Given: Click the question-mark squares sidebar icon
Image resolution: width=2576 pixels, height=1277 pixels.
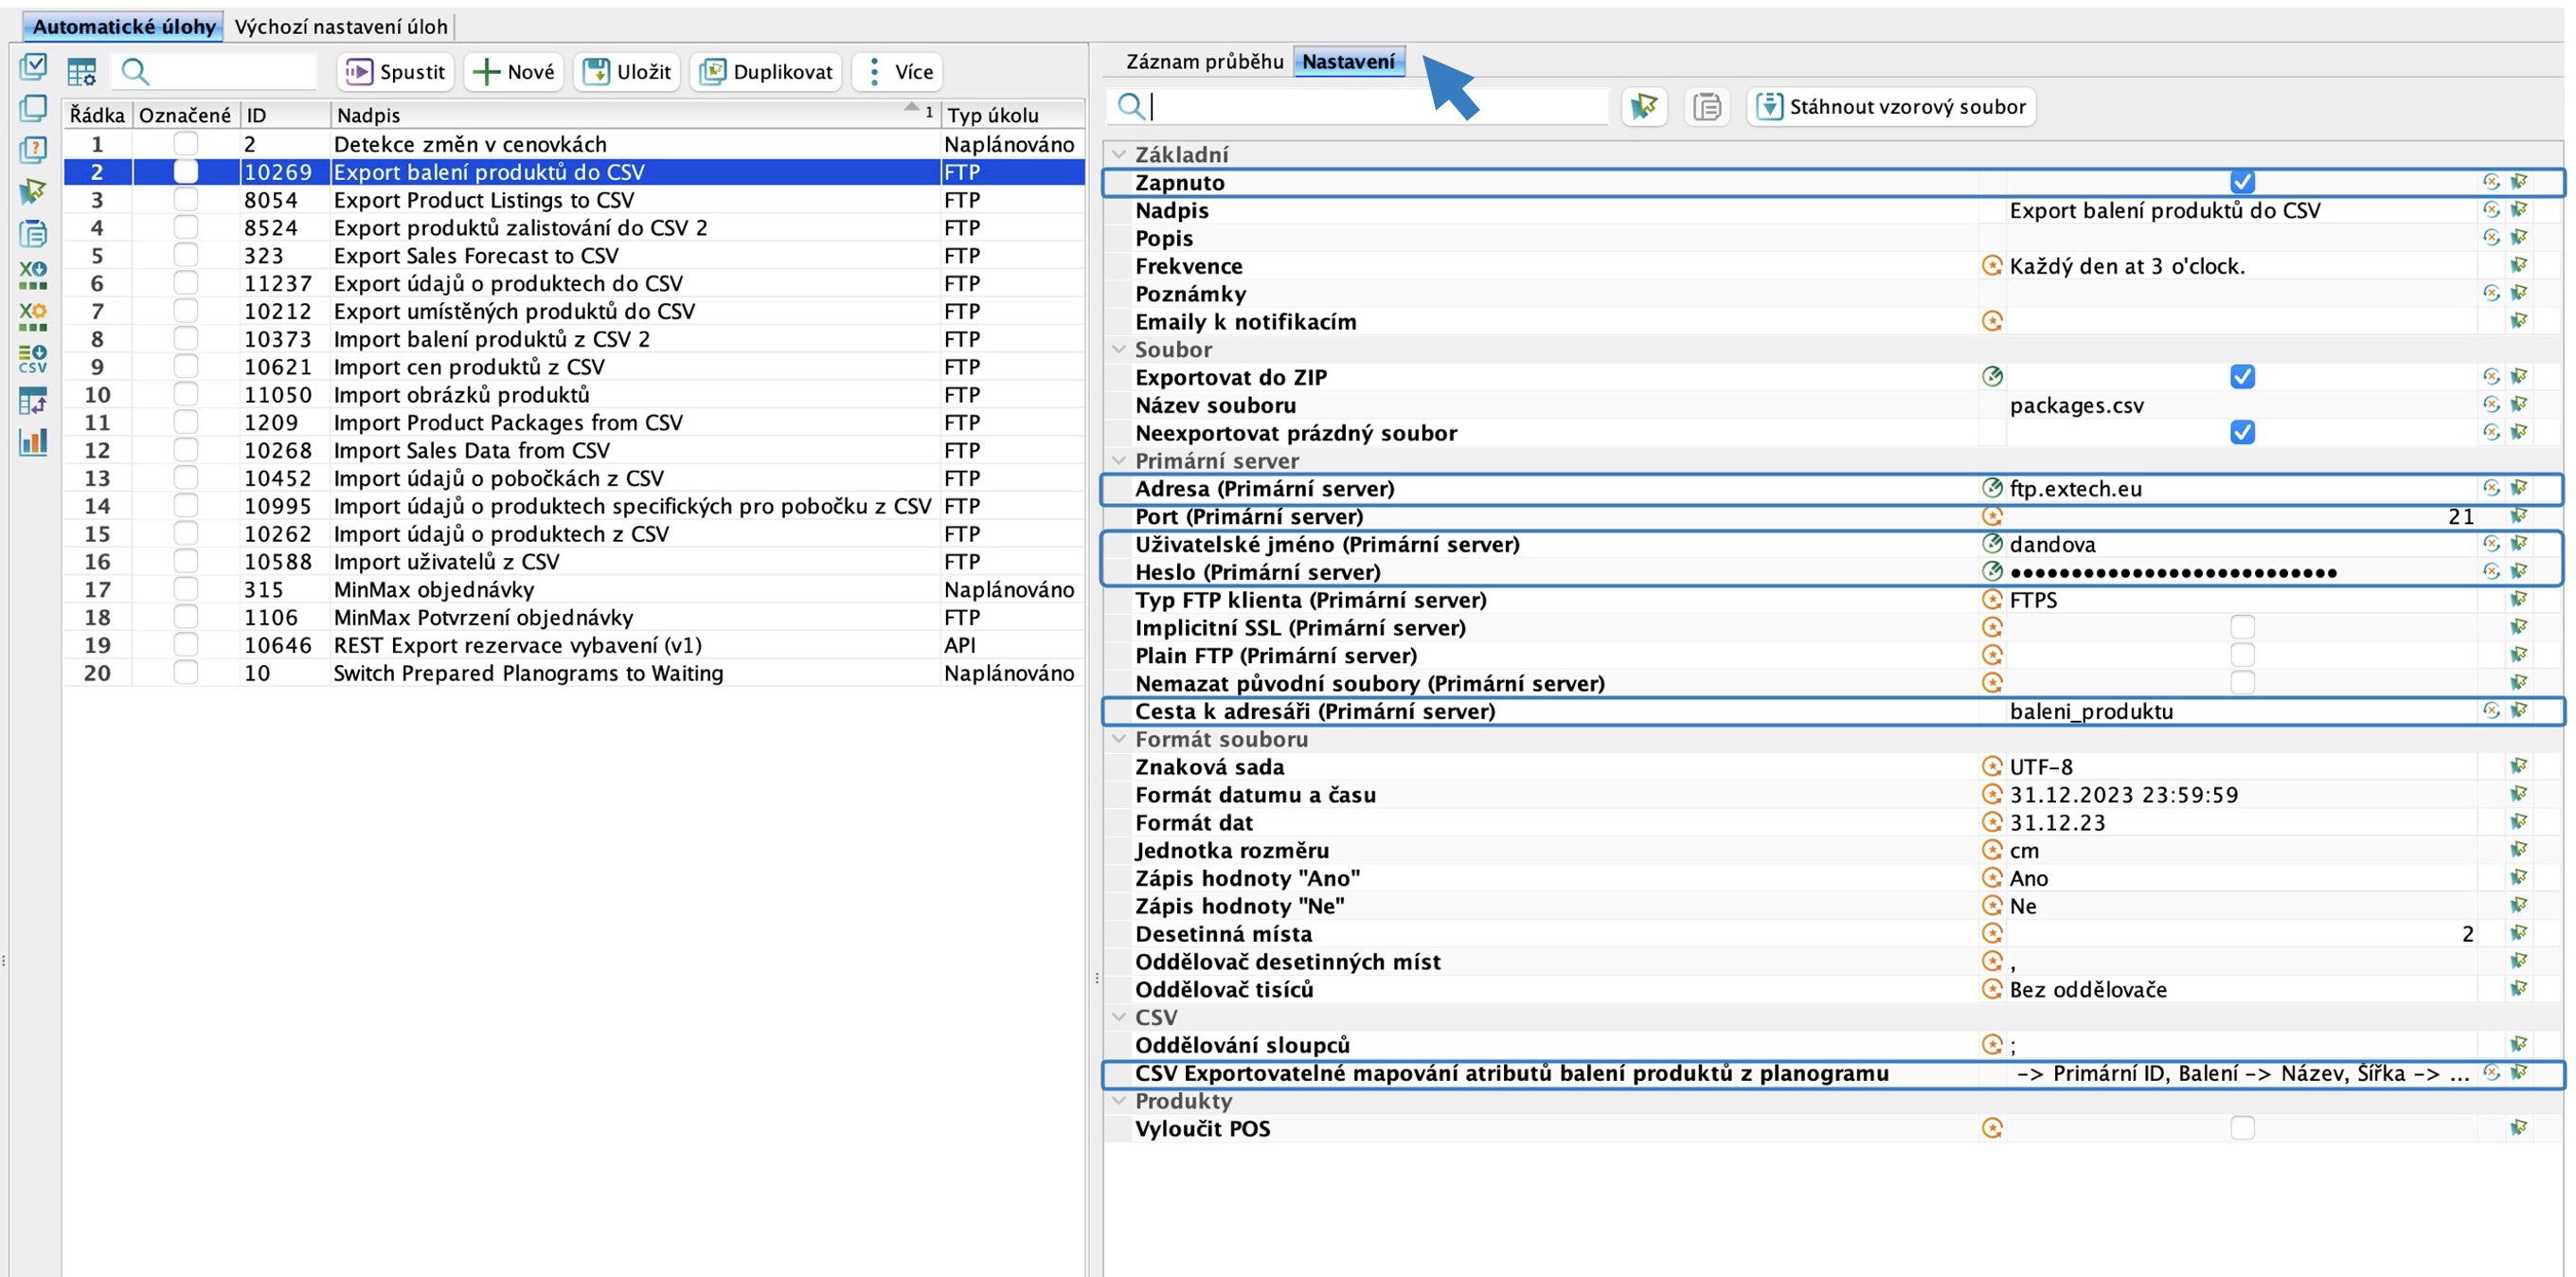Looking at the screenshot, I should tap(33, 150).
